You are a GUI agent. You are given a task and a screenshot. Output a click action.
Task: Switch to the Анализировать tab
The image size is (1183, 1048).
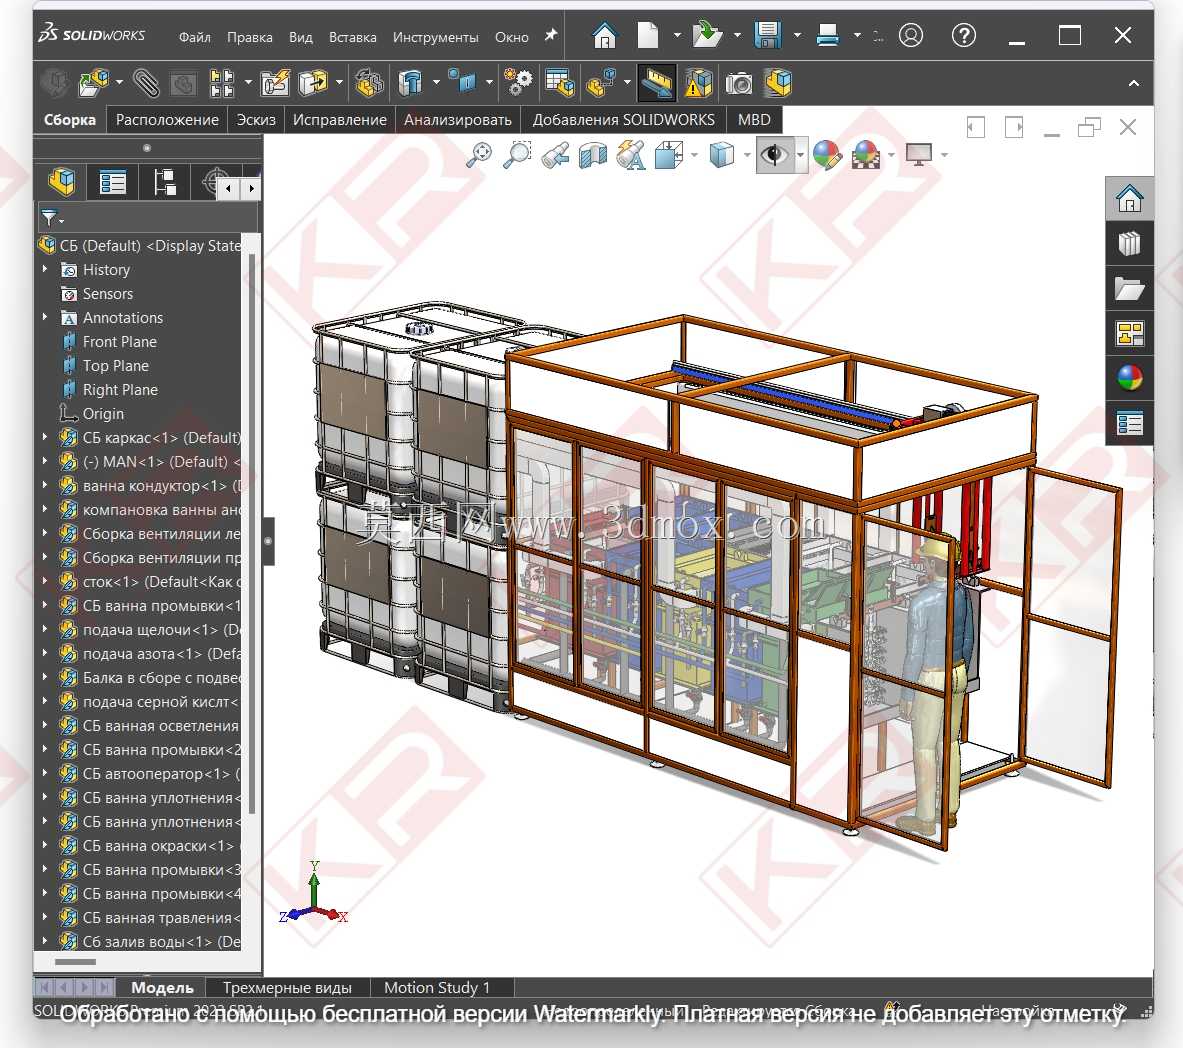(457, 119)
